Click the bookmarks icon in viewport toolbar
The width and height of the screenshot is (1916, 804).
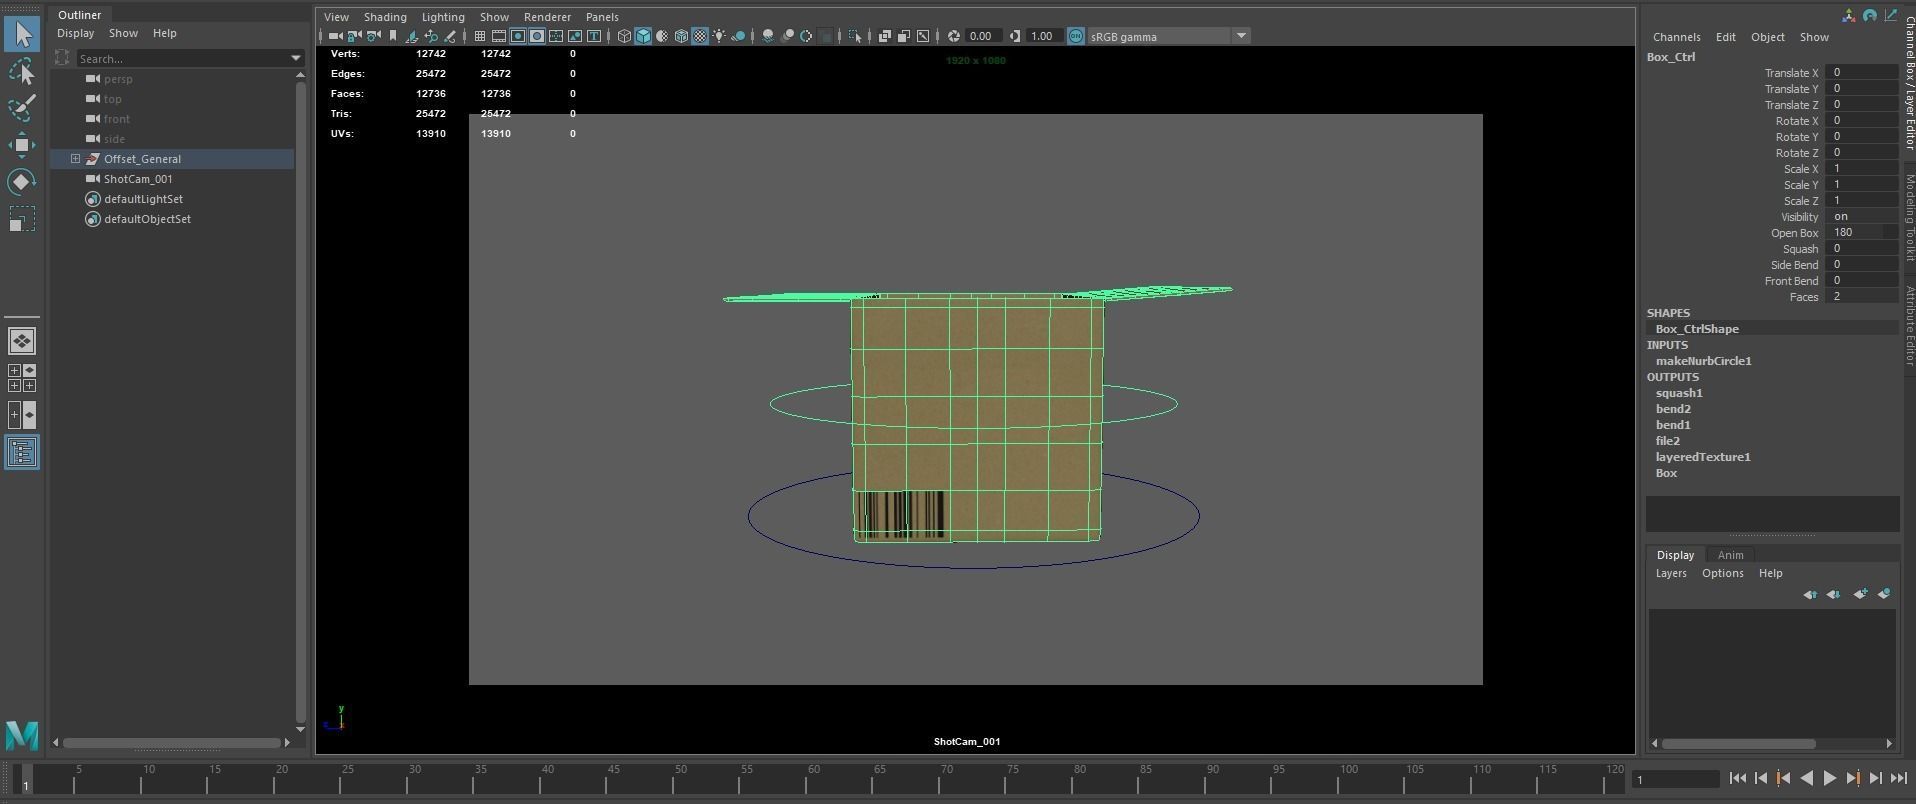click(393, 36)
